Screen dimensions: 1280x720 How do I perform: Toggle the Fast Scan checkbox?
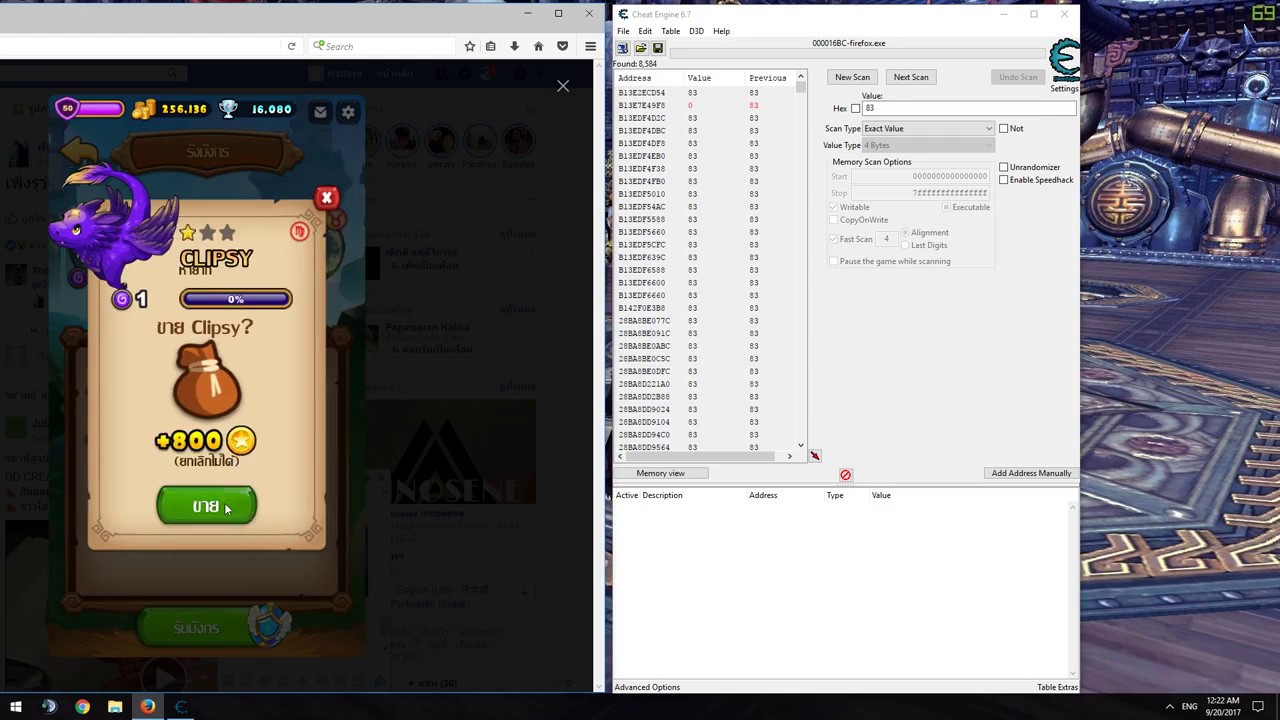(833, 239)
